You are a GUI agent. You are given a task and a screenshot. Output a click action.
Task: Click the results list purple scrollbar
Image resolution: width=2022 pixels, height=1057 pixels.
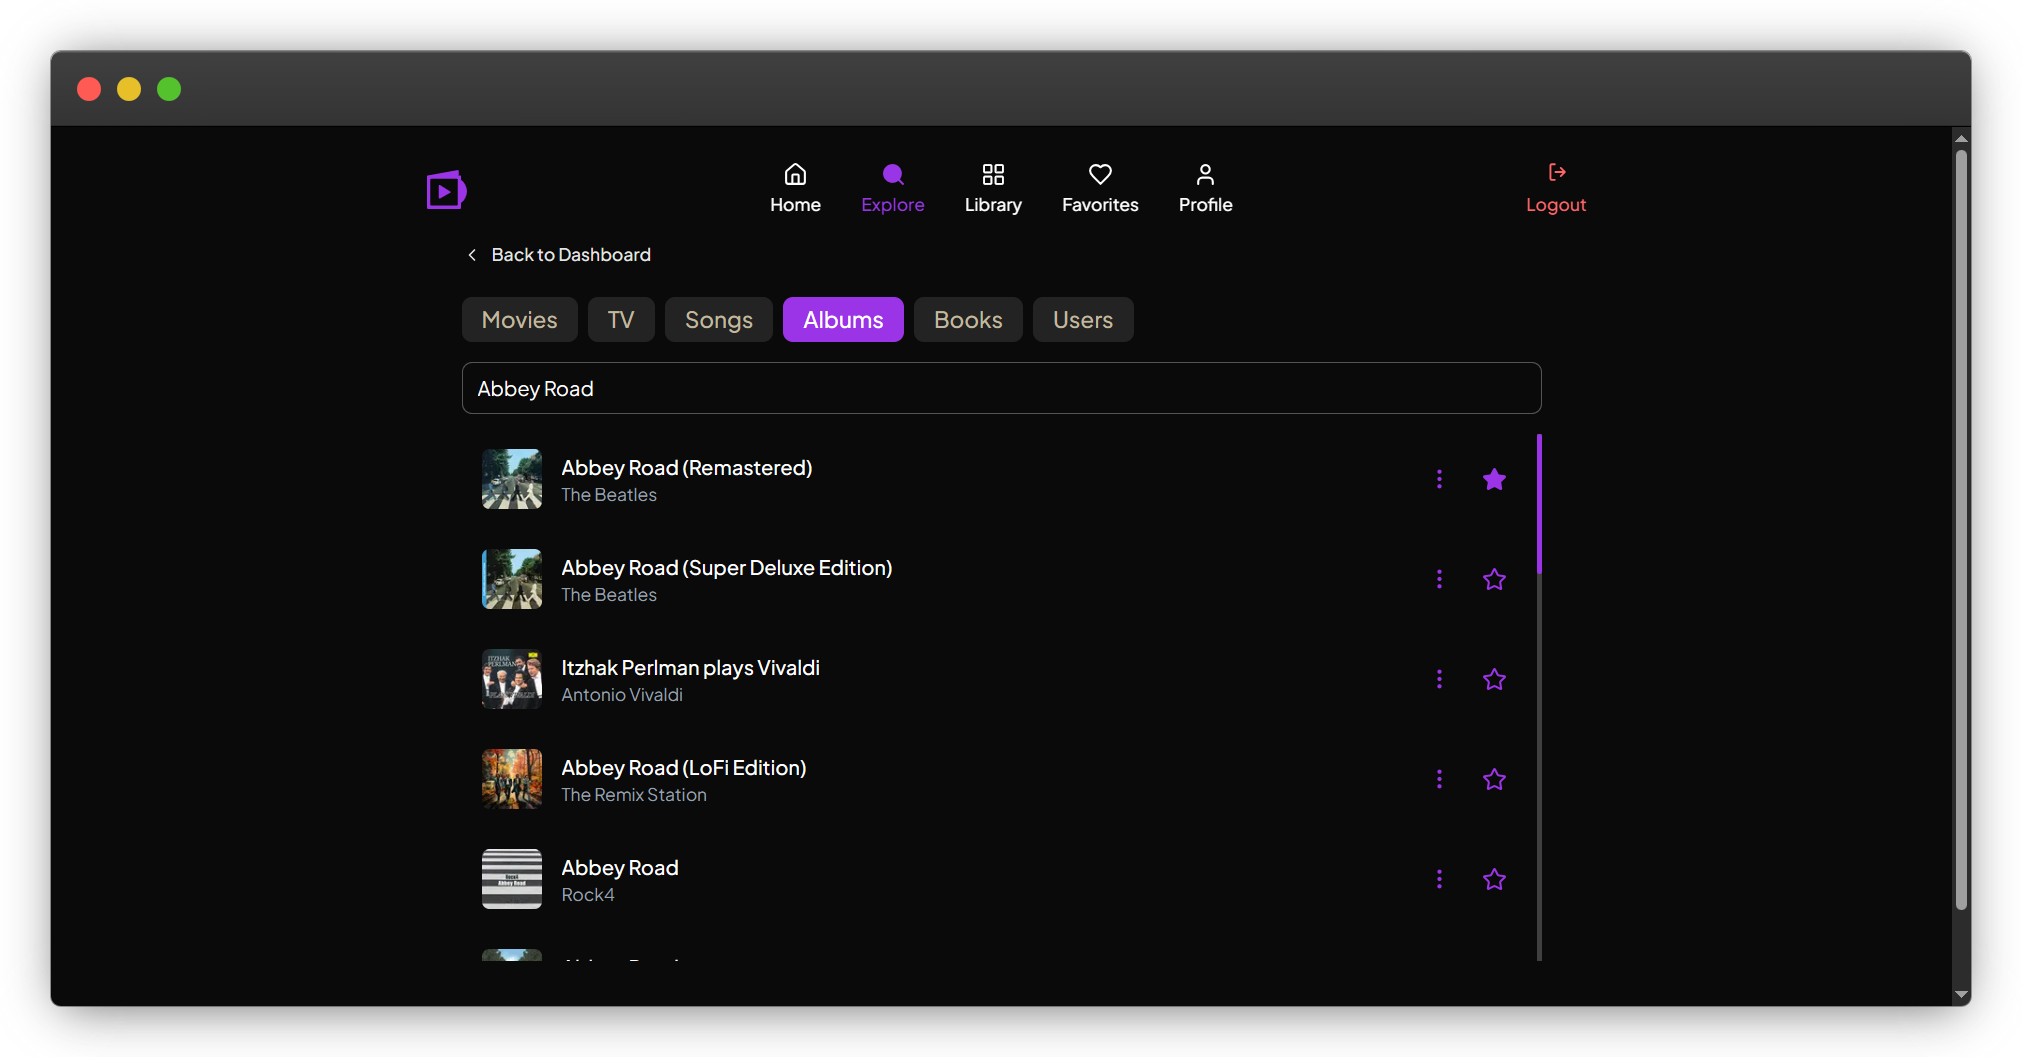pyautogui.click(x=1539, y=504)
